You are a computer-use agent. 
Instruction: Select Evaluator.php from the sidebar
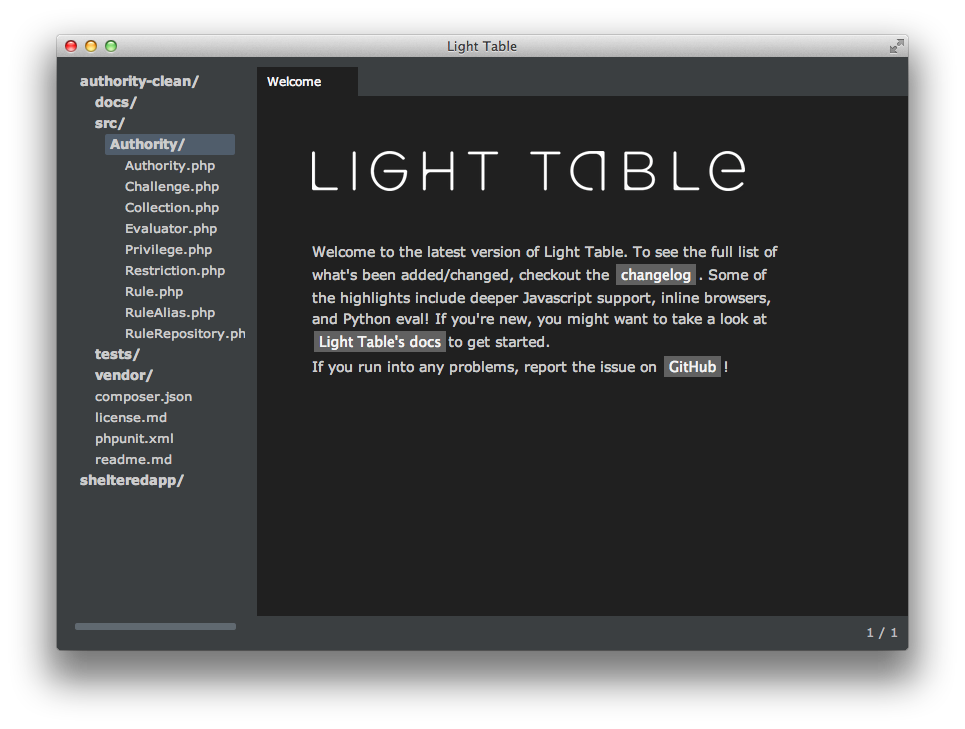tap(170, 229)
